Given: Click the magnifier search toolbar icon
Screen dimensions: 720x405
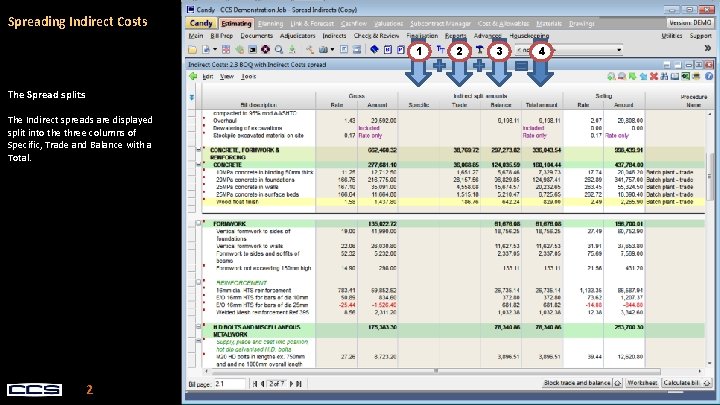Looking at the screenshot, I should (279, 50).
